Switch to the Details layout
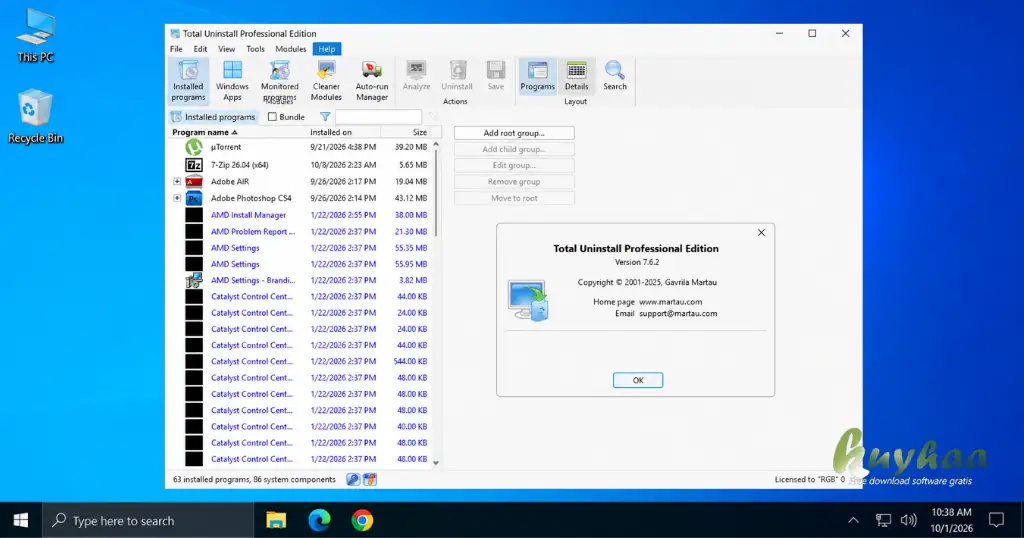The width and height of the screenshot is (1024, 538). (x=576, y=76)
